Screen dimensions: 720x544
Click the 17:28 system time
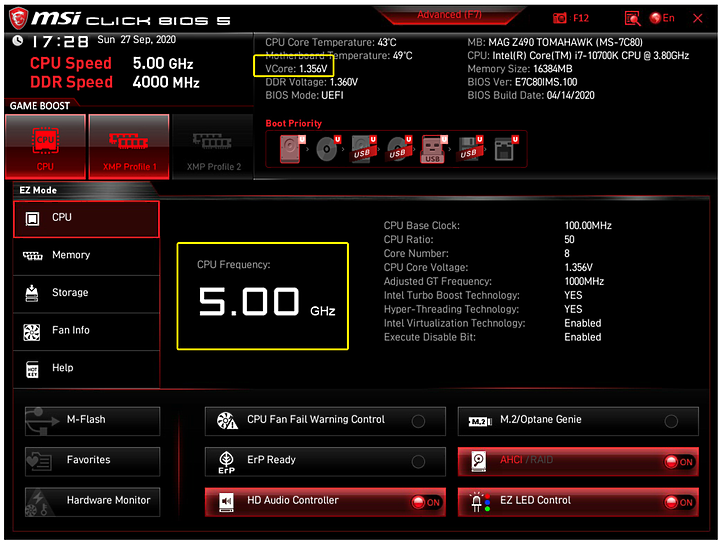pos(60,42)
